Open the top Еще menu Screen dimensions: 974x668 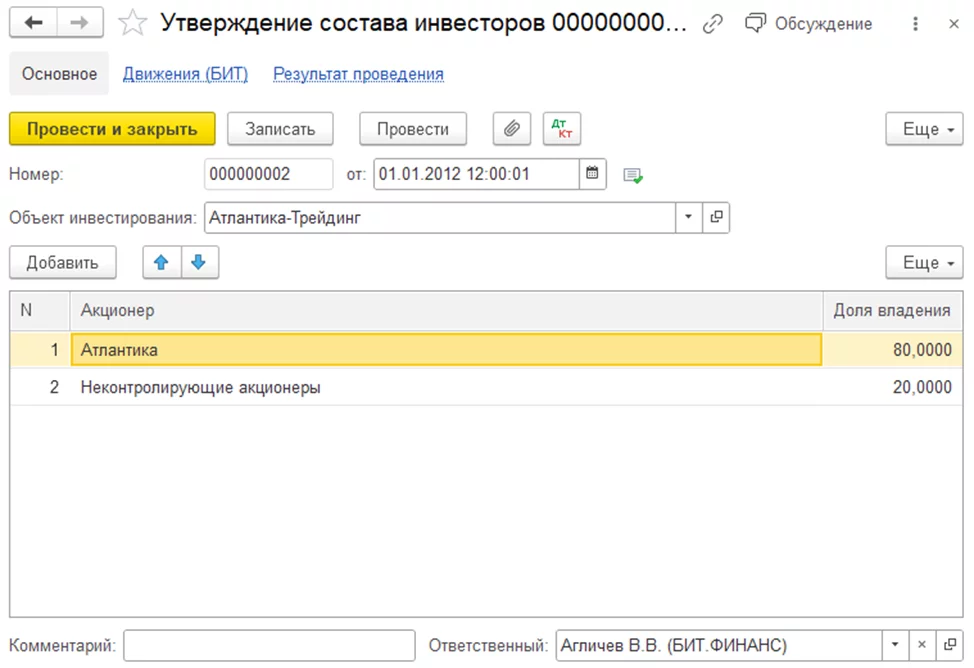pyautogui.click(x=923, y=129)
